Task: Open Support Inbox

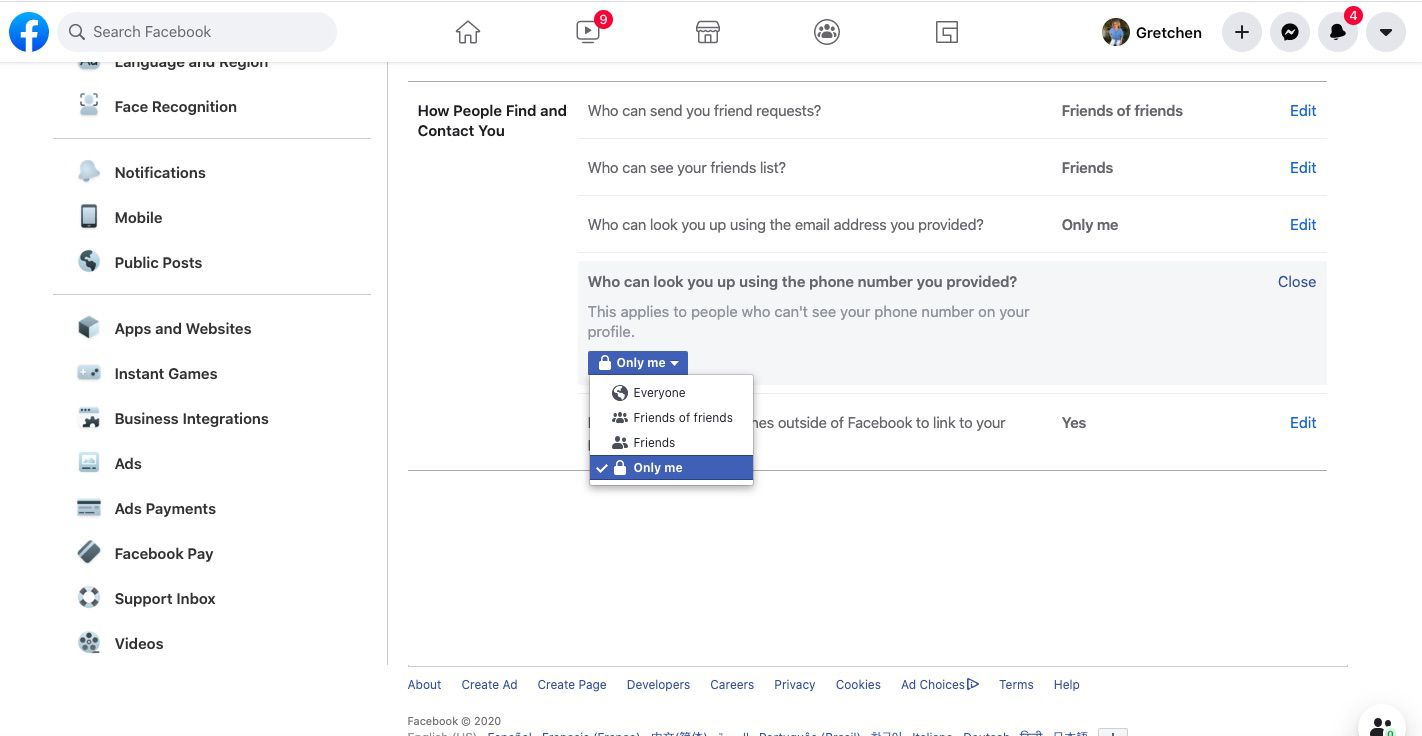Action: [165, 598]
